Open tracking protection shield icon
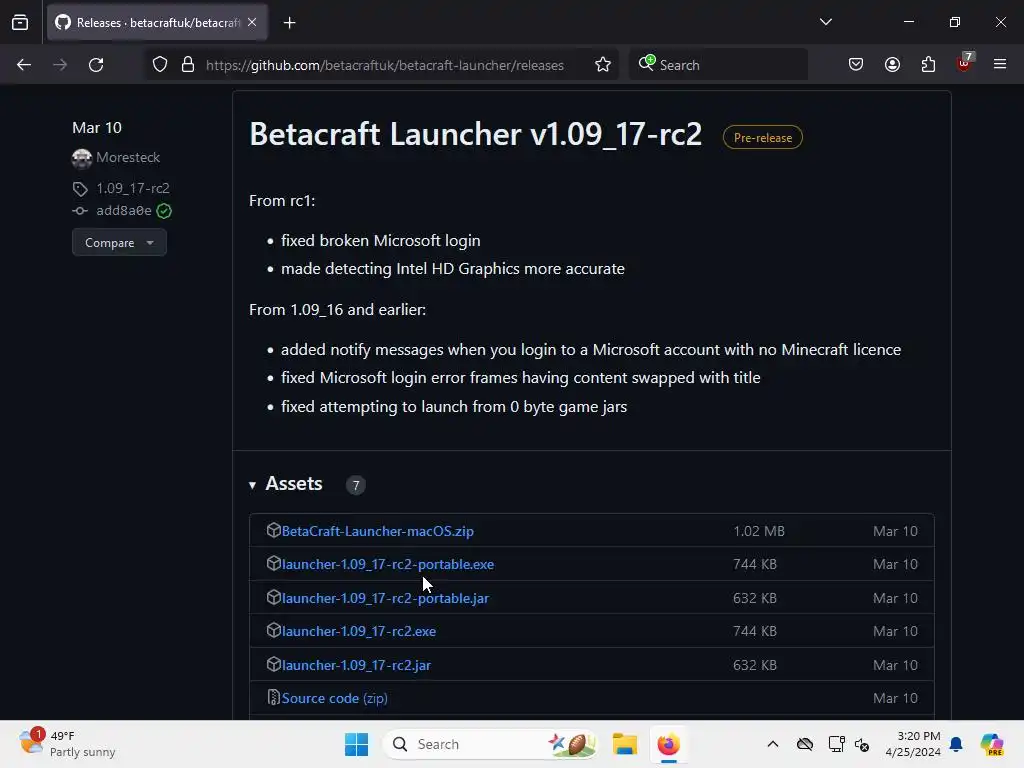This screenshot has width=1024, height=768. 160,65
